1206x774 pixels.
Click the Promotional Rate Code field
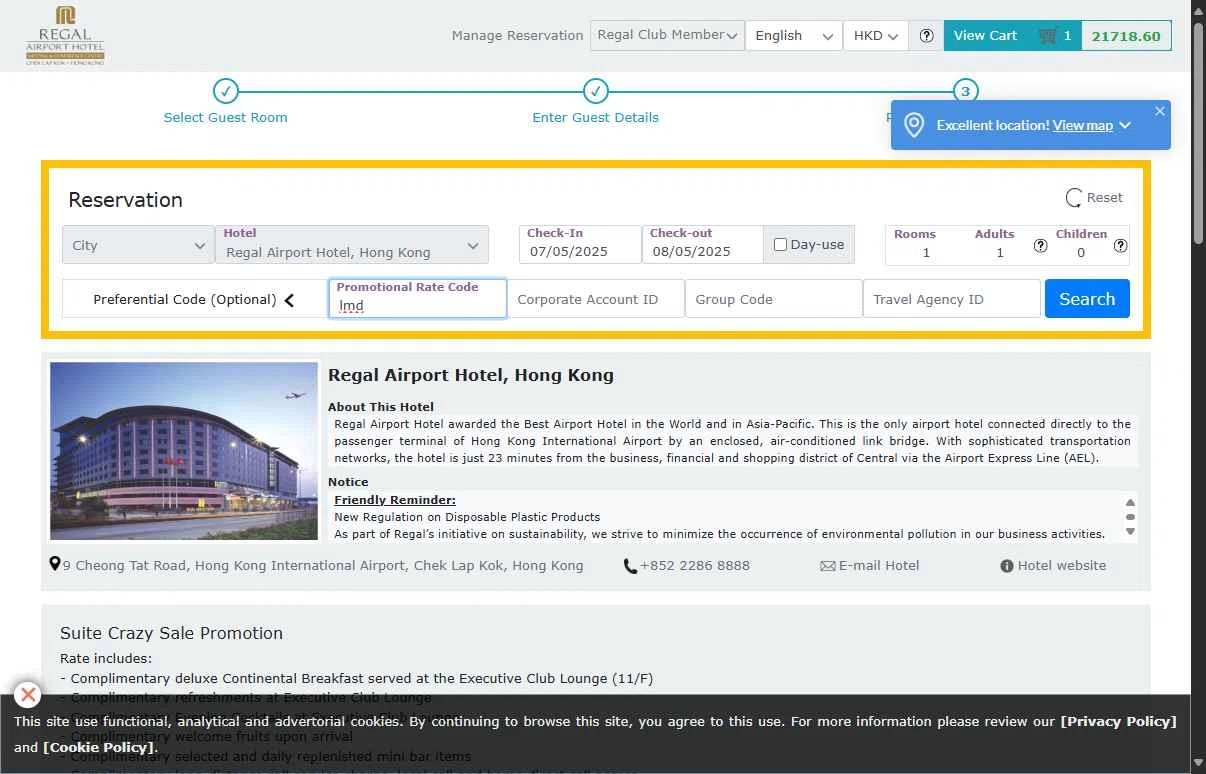tap(418, 299)
